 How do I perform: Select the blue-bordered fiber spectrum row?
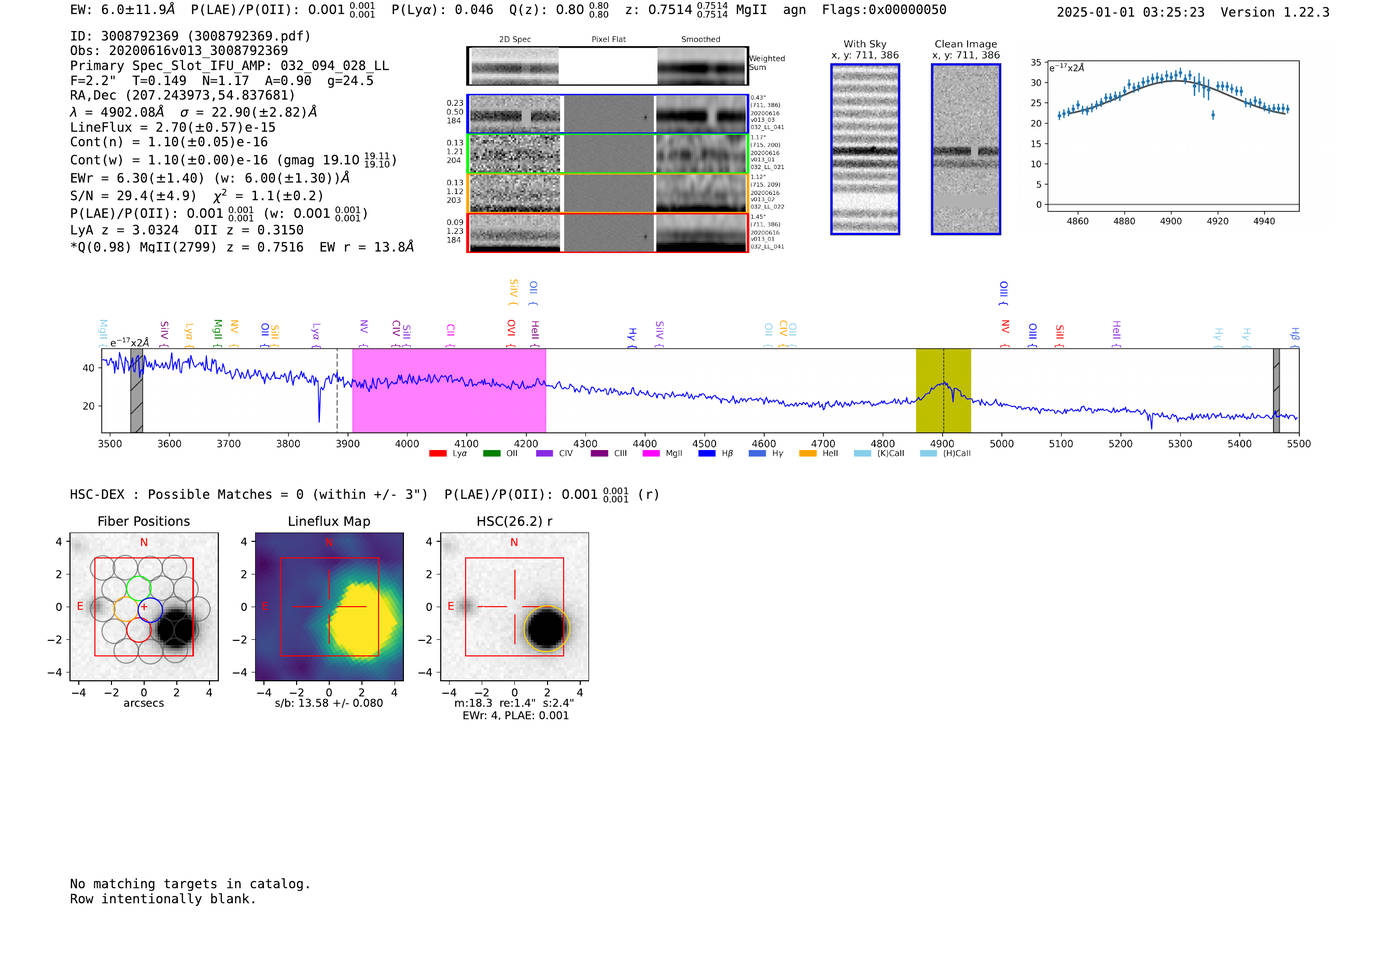click(608, 114)
